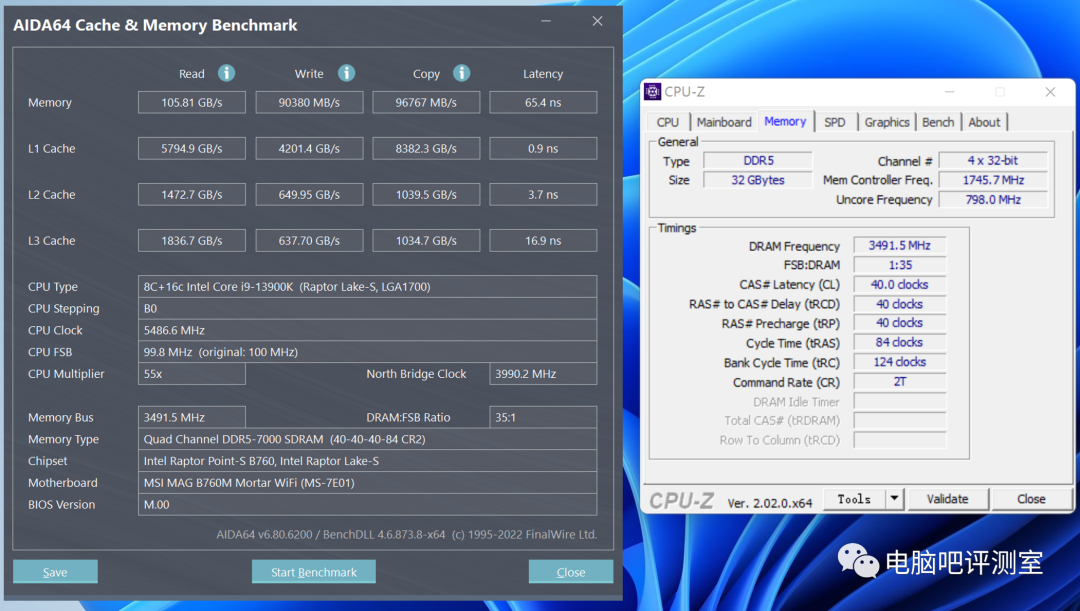
Task: Click the CPU-Z app icon in title bar
Action: pos(652,92)
